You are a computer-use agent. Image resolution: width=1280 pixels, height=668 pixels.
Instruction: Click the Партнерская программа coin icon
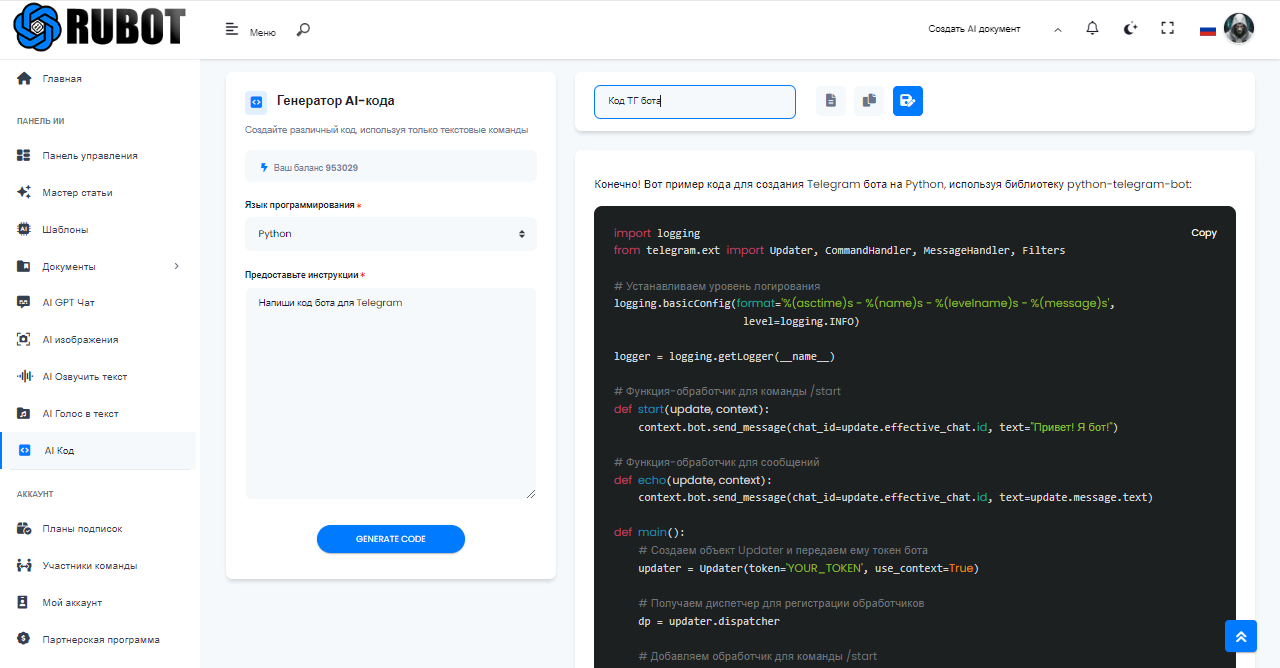[24, 639]
